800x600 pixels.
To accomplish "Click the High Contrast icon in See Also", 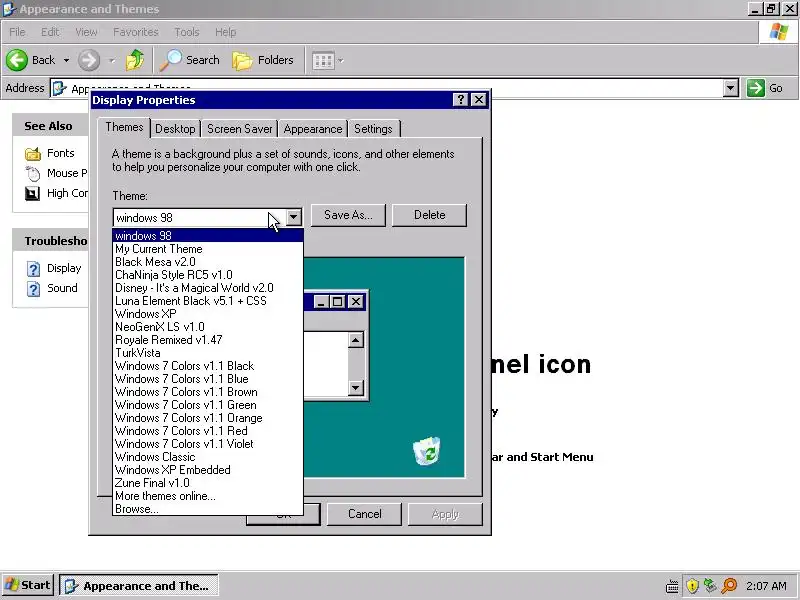I will coord(33,193).
